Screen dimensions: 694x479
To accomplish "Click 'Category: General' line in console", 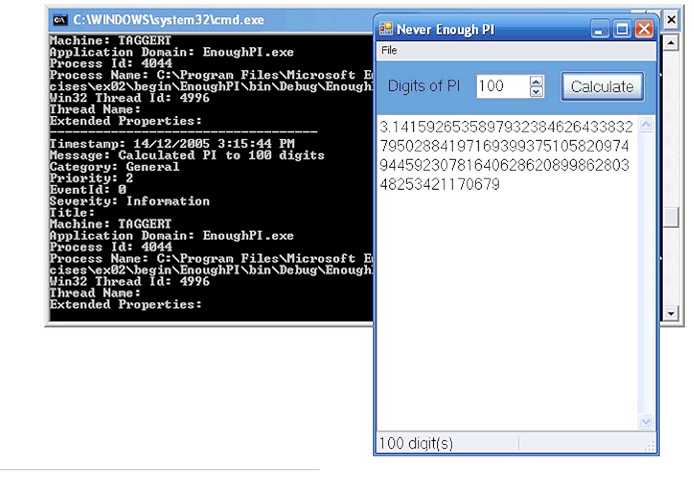I will 114,167.
